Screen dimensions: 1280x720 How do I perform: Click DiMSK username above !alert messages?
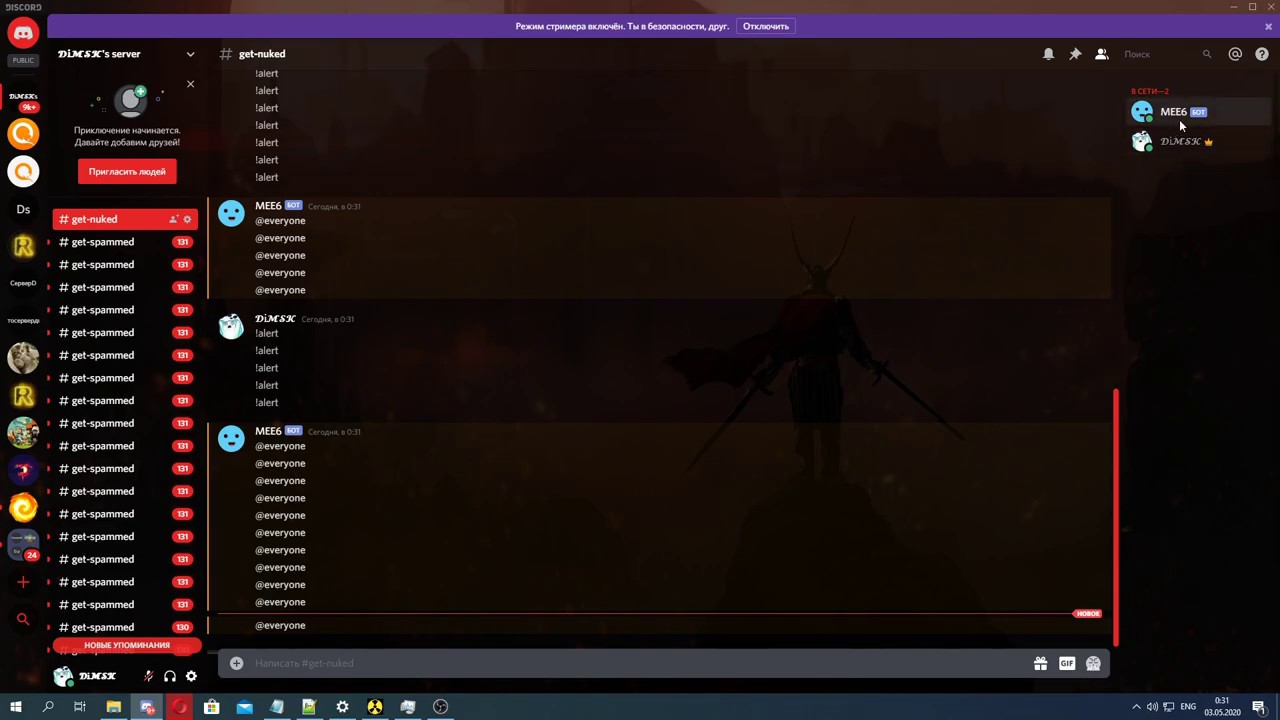(275, 319)
